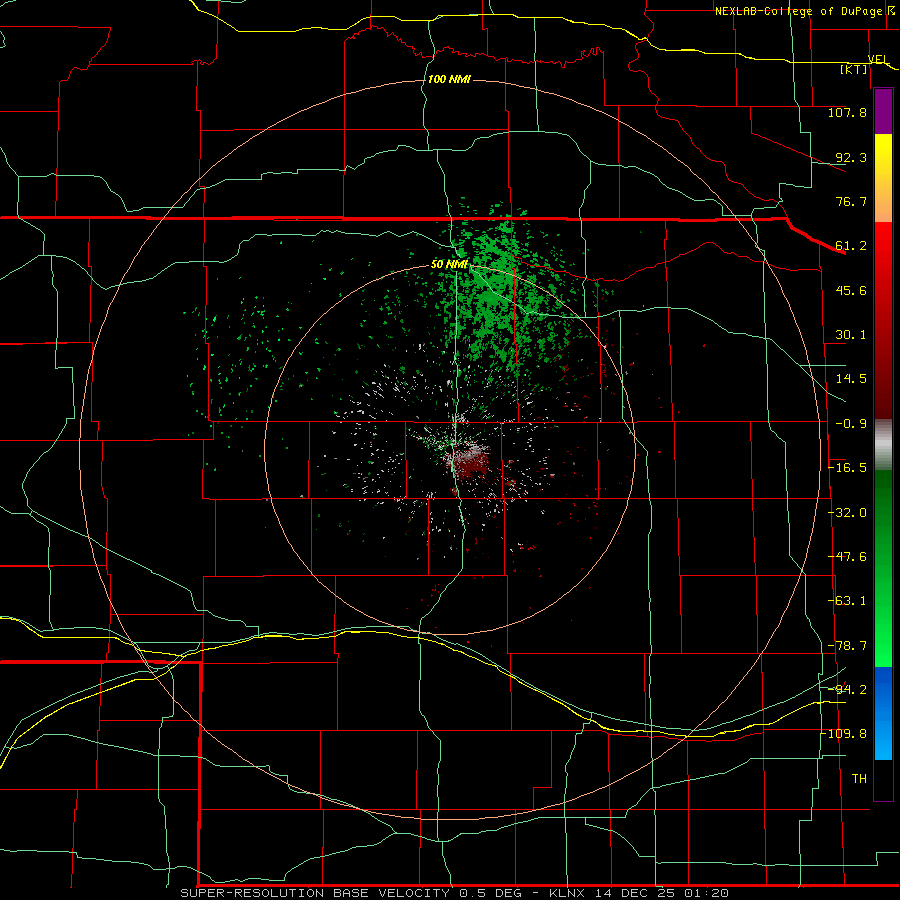Click the -109.8 legend value
900x900 pixels.
(844, 734)
